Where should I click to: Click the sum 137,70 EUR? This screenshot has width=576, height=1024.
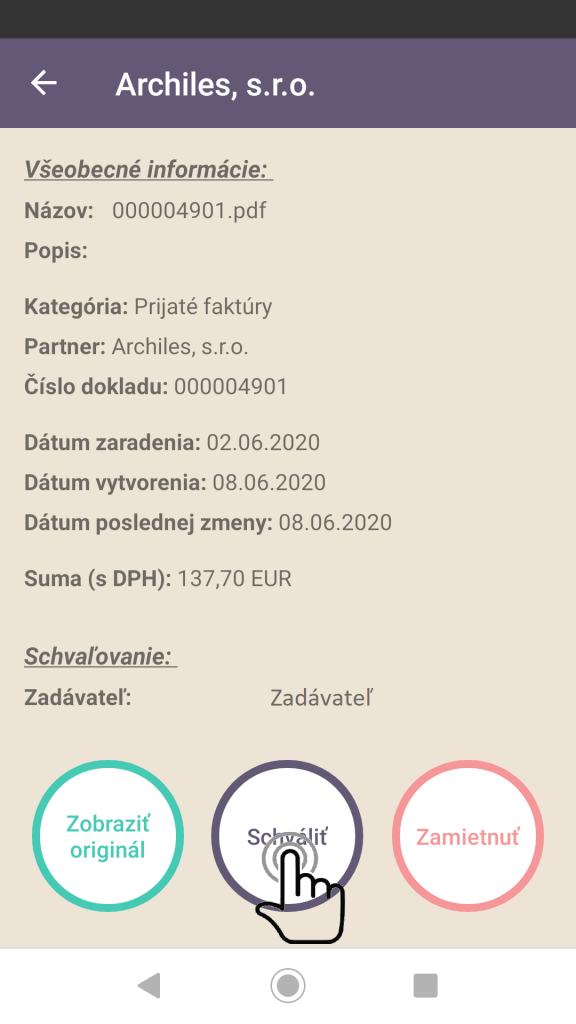pos(234,579)
